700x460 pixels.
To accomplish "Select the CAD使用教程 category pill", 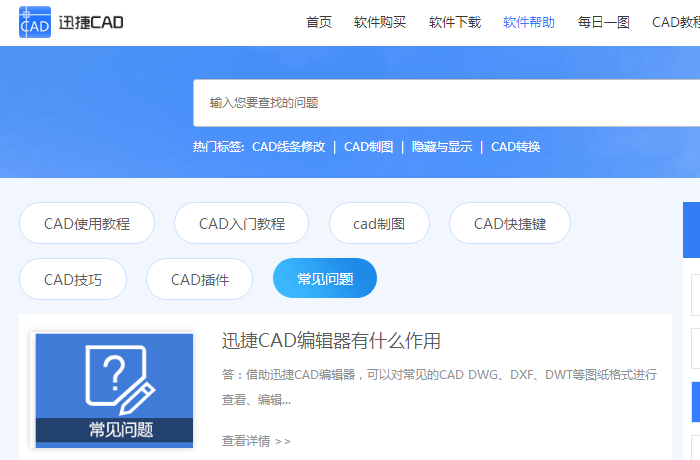I will pyautogui.click(x=87, y=223).
